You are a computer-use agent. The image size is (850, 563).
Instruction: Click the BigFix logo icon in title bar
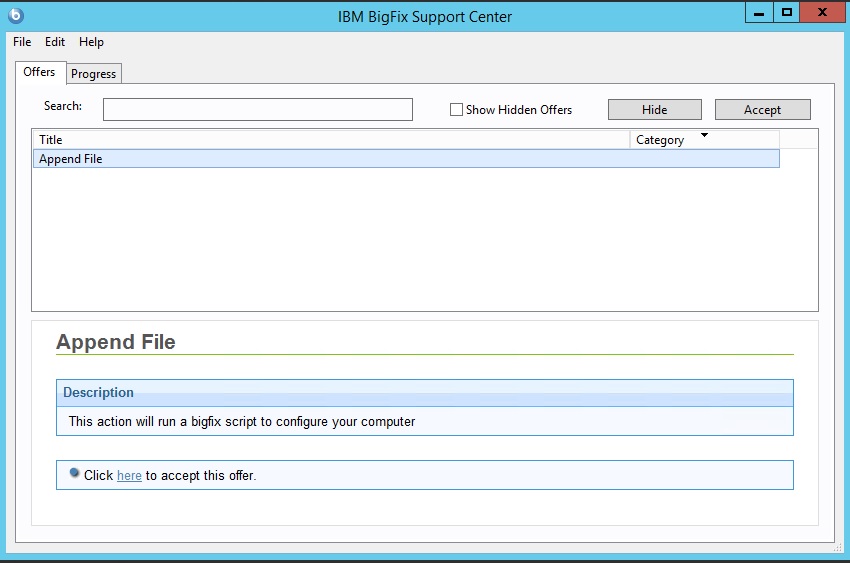click(16, 16)
